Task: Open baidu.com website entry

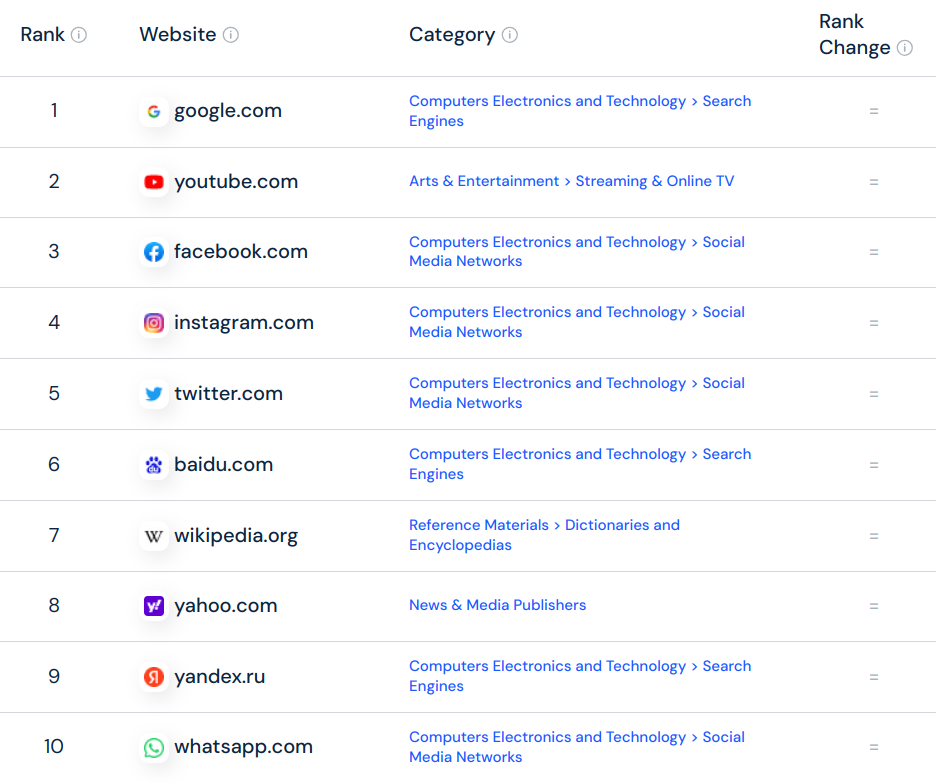Action: pyautogui.click(x=223, y=464)
